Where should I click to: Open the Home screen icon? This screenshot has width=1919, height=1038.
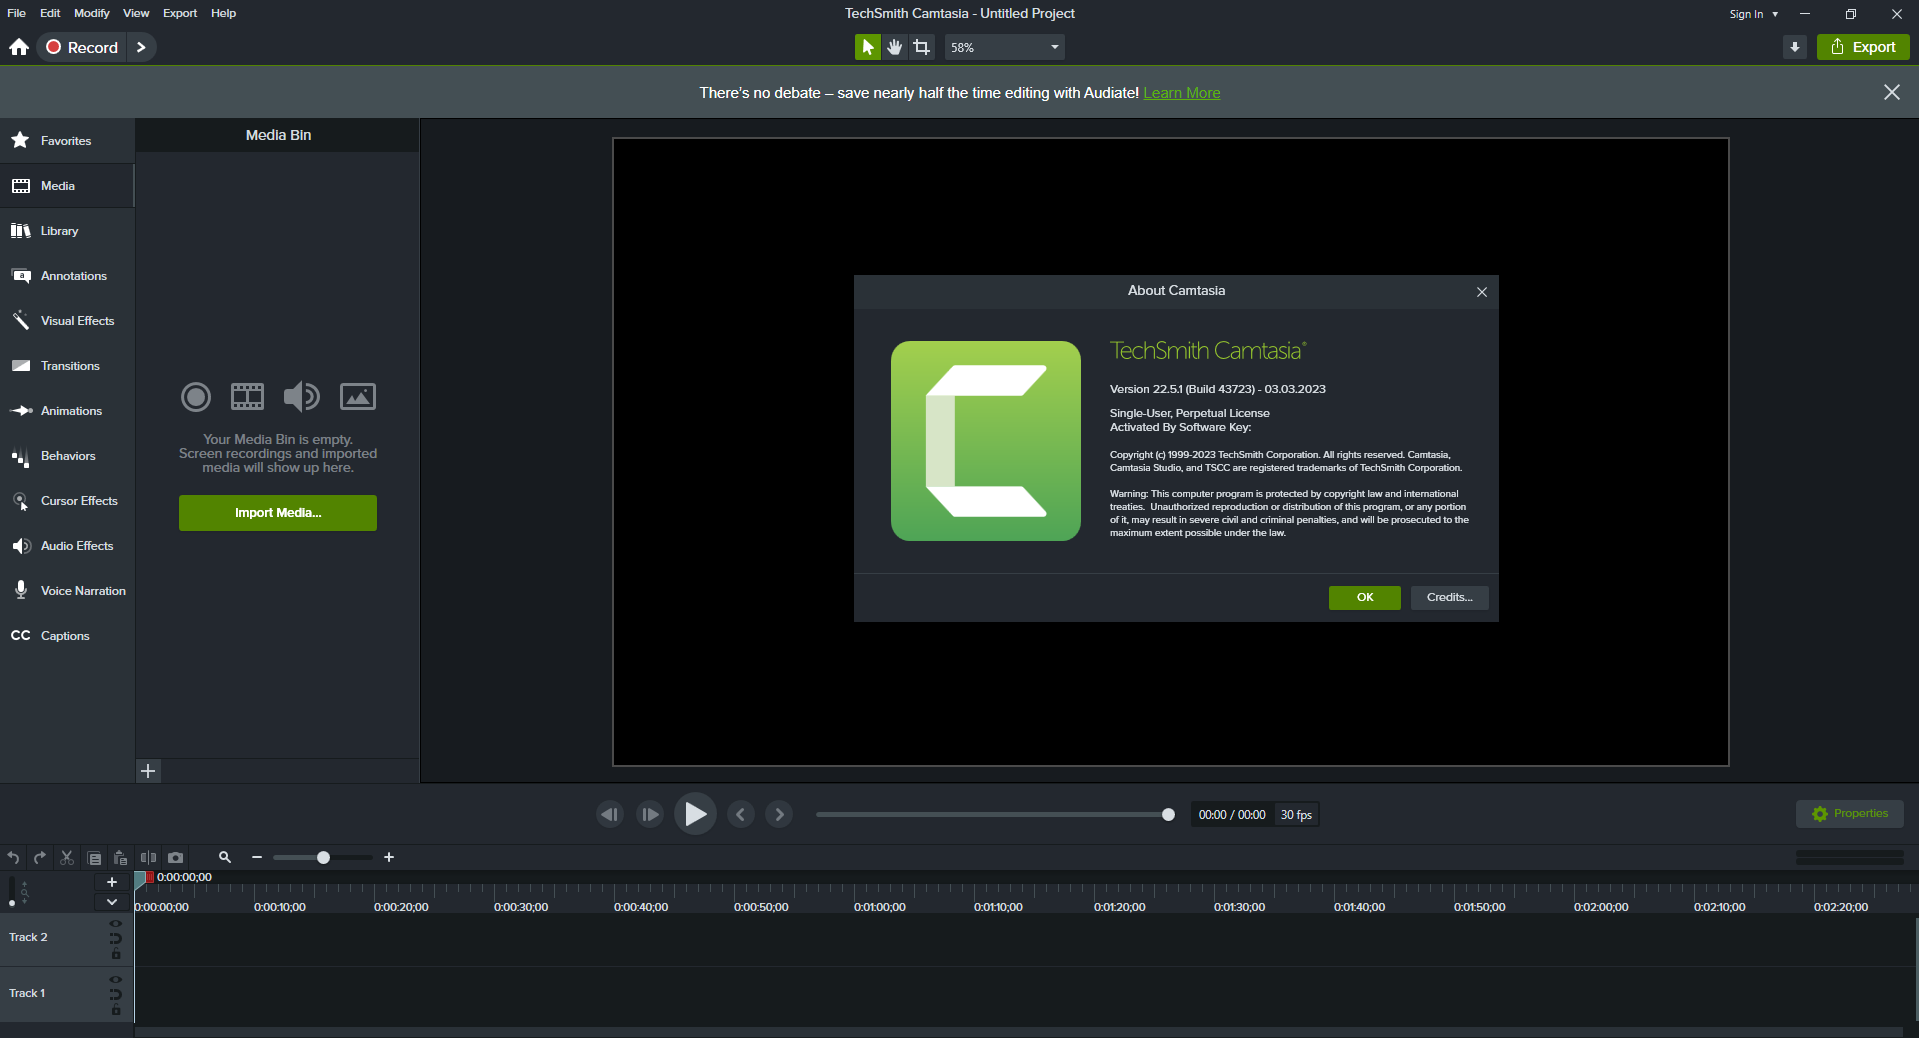(19, 47)
